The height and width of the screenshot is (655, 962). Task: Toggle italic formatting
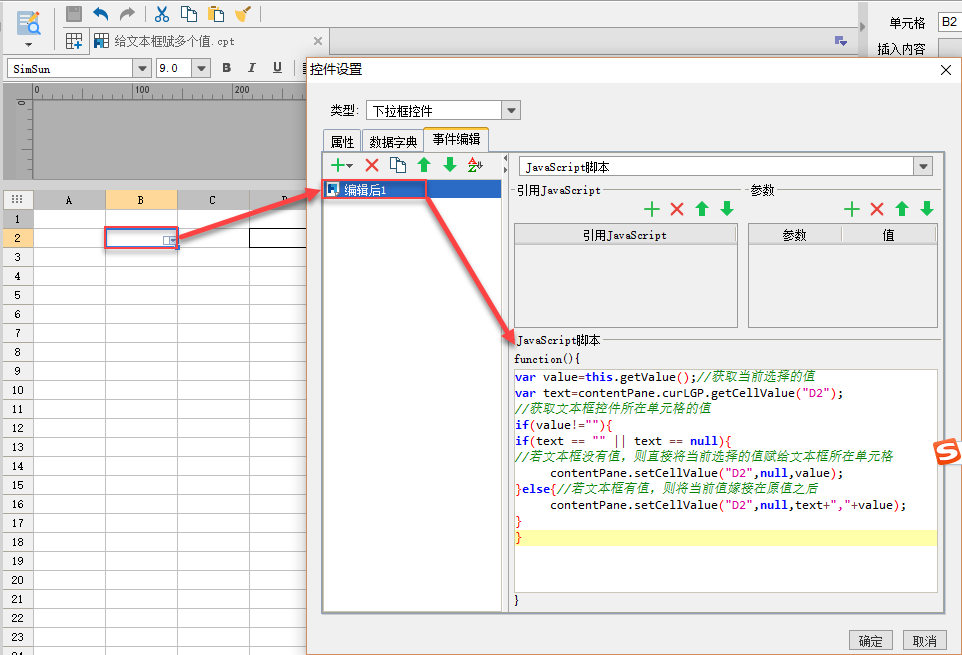coord(252,68)
